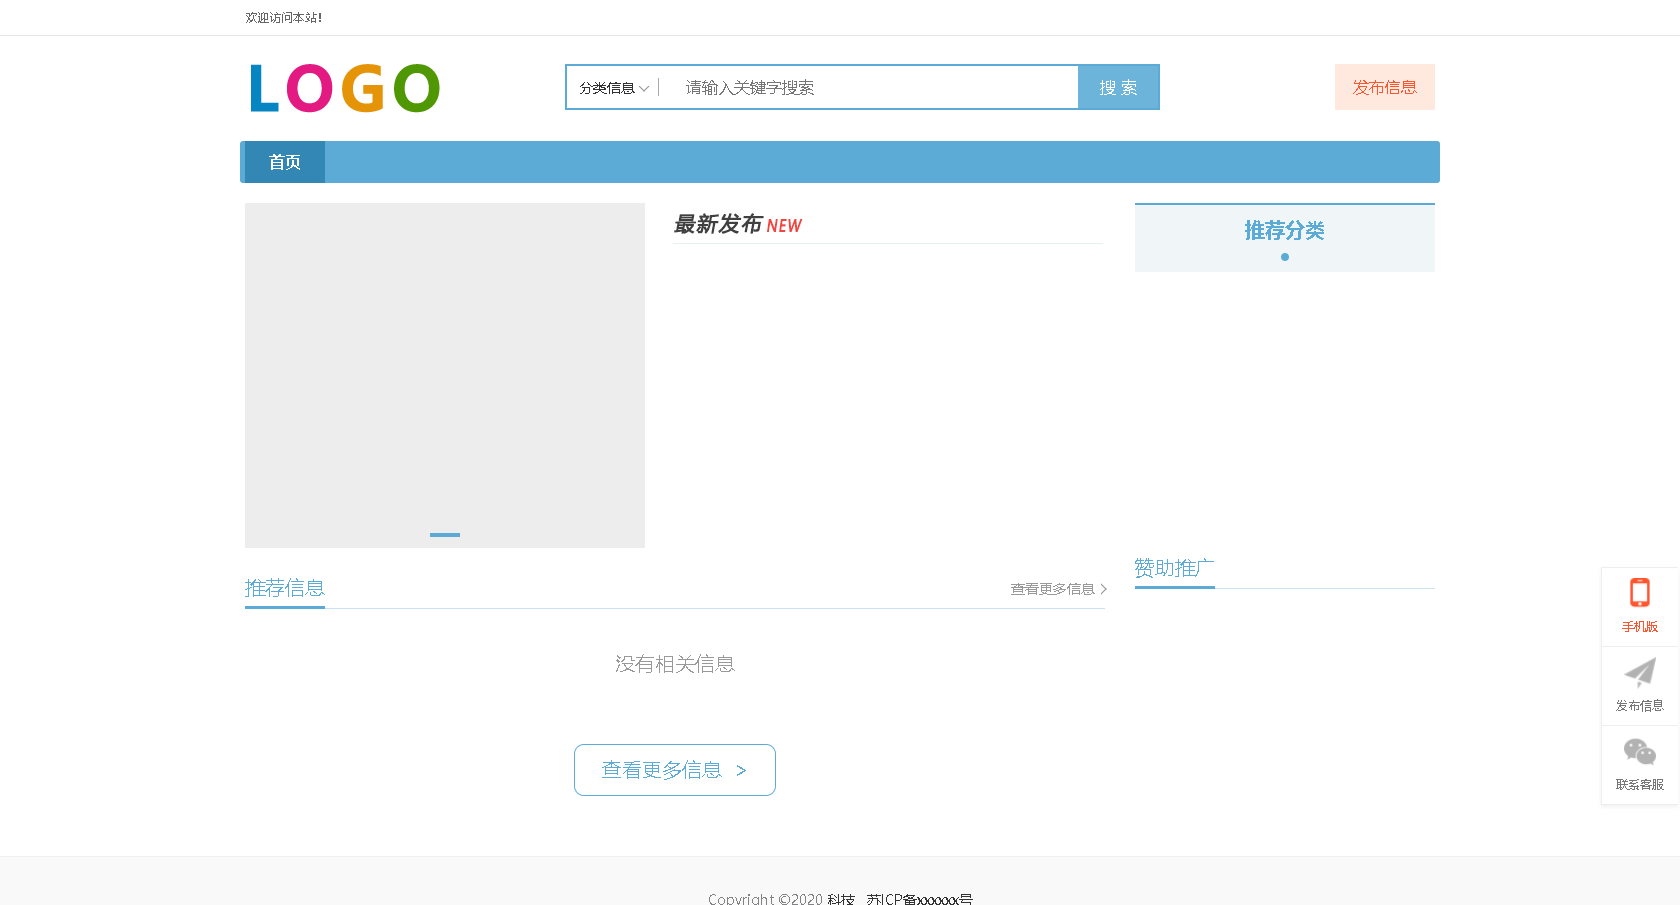Click the 没有相关信息 message text
Viewport: 1680px width, 905px height.
pos(675,664)
